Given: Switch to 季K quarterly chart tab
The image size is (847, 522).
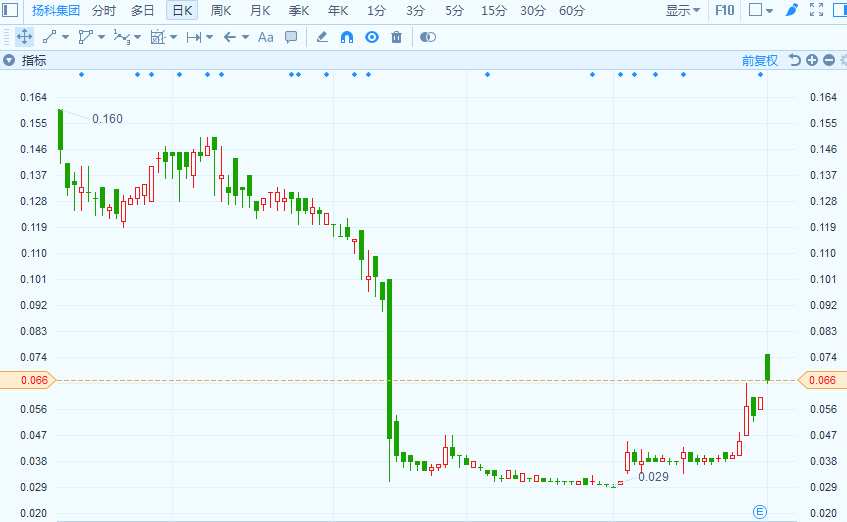Looking at the screenshot, I should click(299, 10).
